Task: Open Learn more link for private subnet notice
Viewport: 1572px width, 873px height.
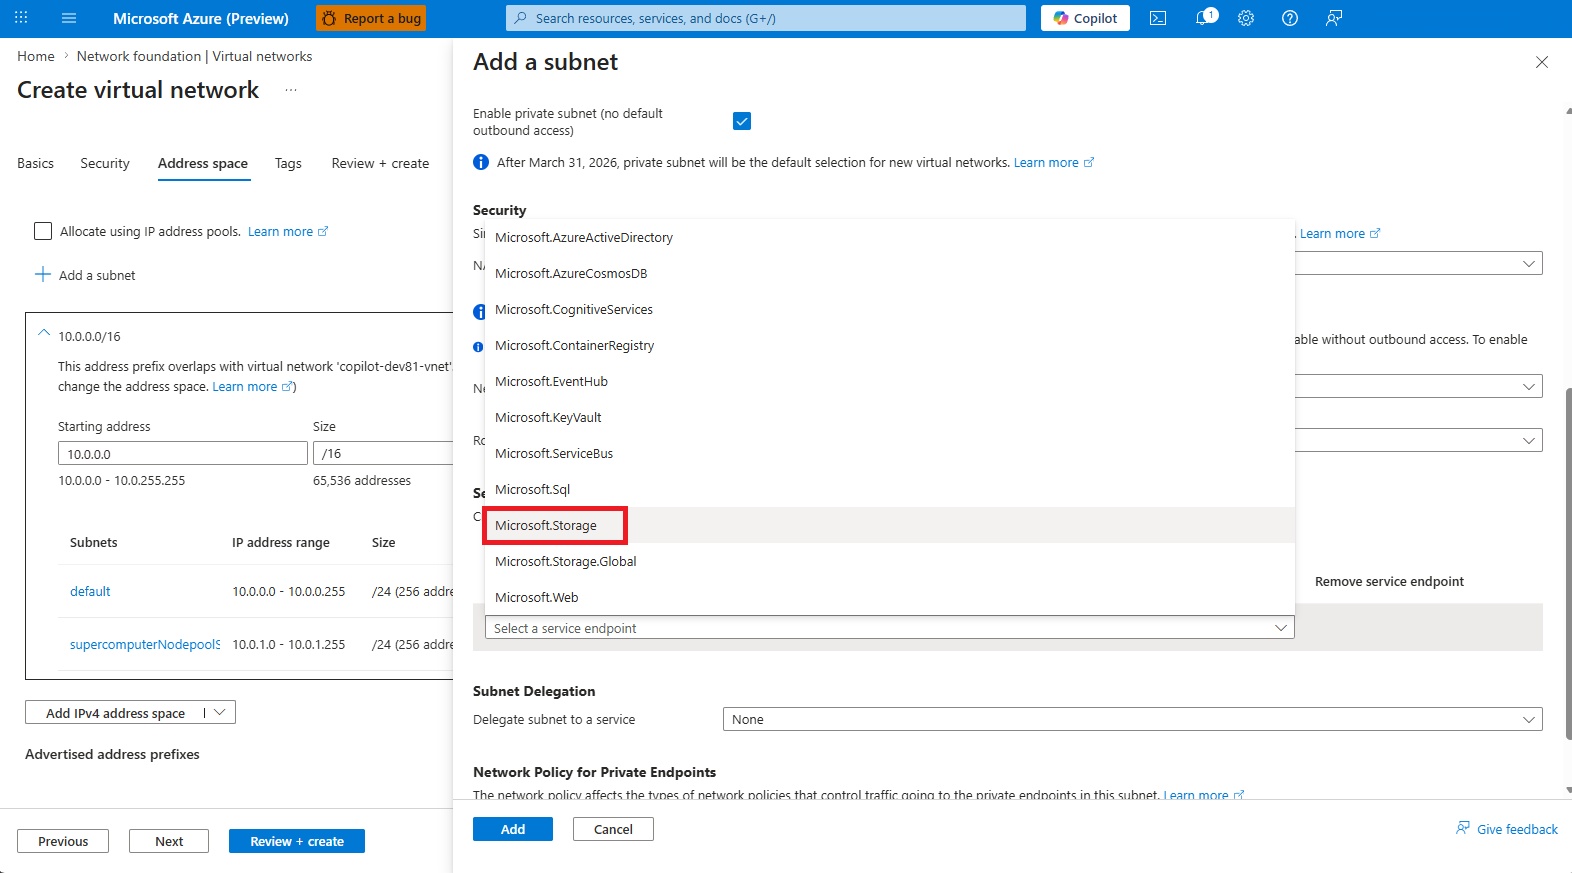Action: coord(1054,162)
